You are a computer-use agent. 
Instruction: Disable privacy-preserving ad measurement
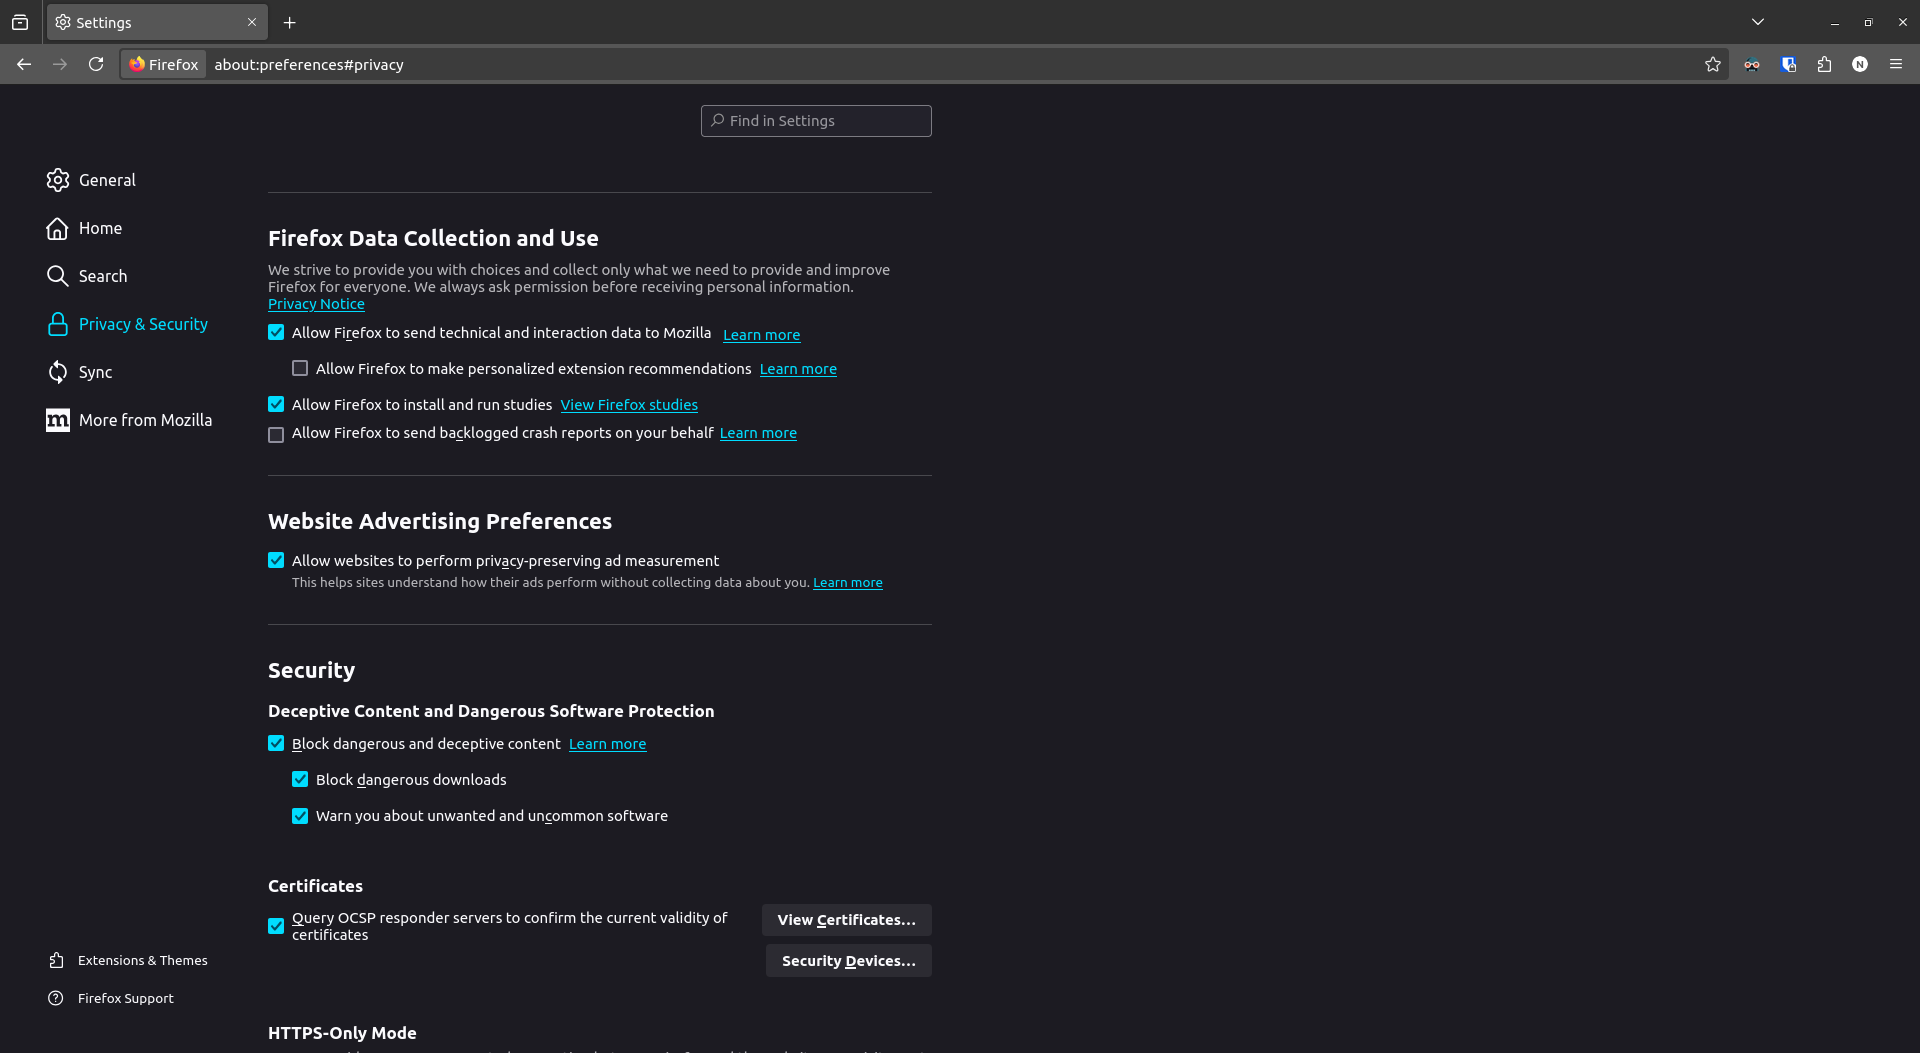click(276, 560)
